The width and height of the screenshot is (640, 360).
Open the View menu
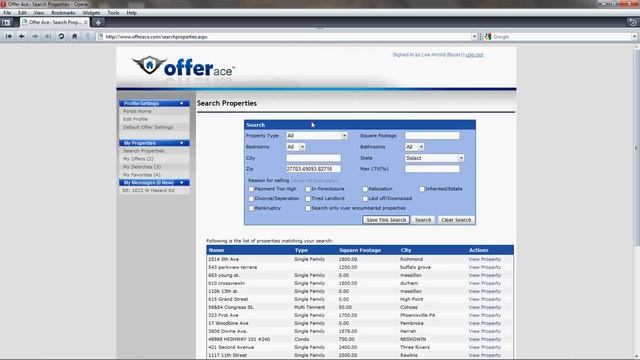tap(39, 13)
